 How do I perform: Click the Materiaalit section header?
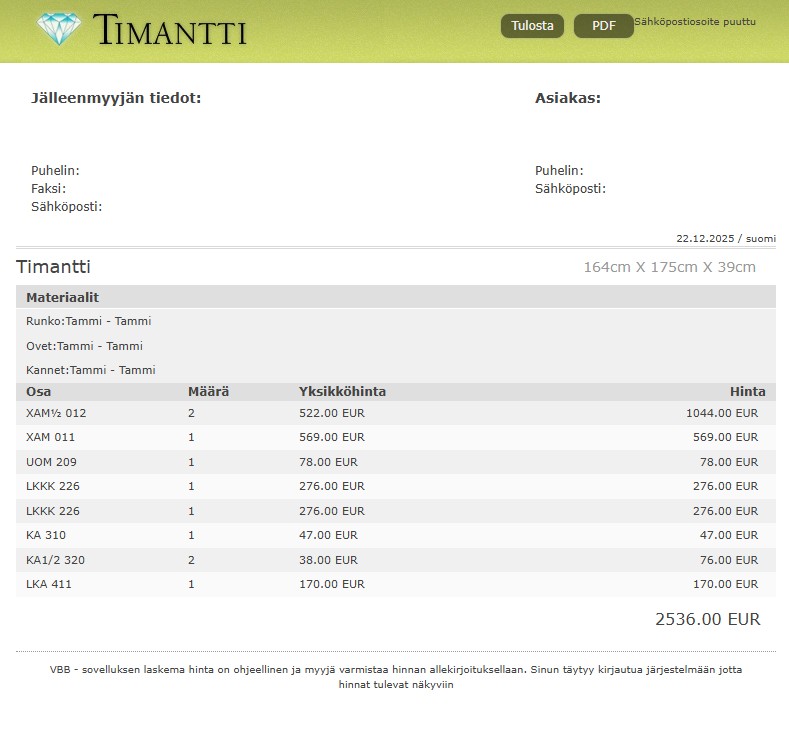tap(62, 297)
